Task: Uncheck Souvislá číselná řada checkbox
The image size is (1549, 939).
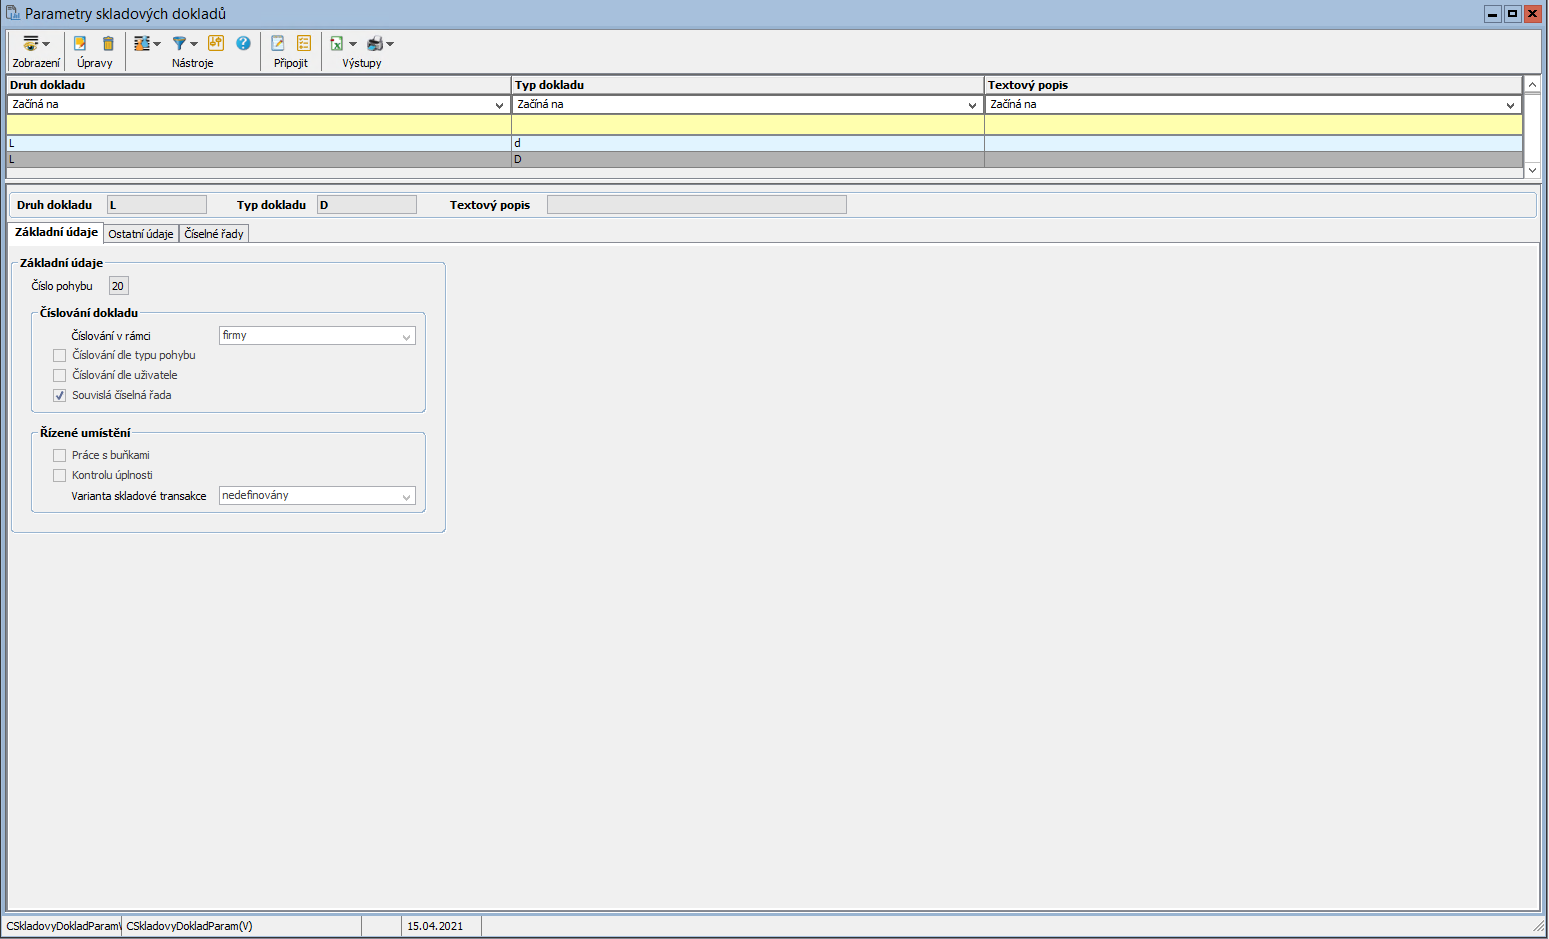Action: click(60, 396)
